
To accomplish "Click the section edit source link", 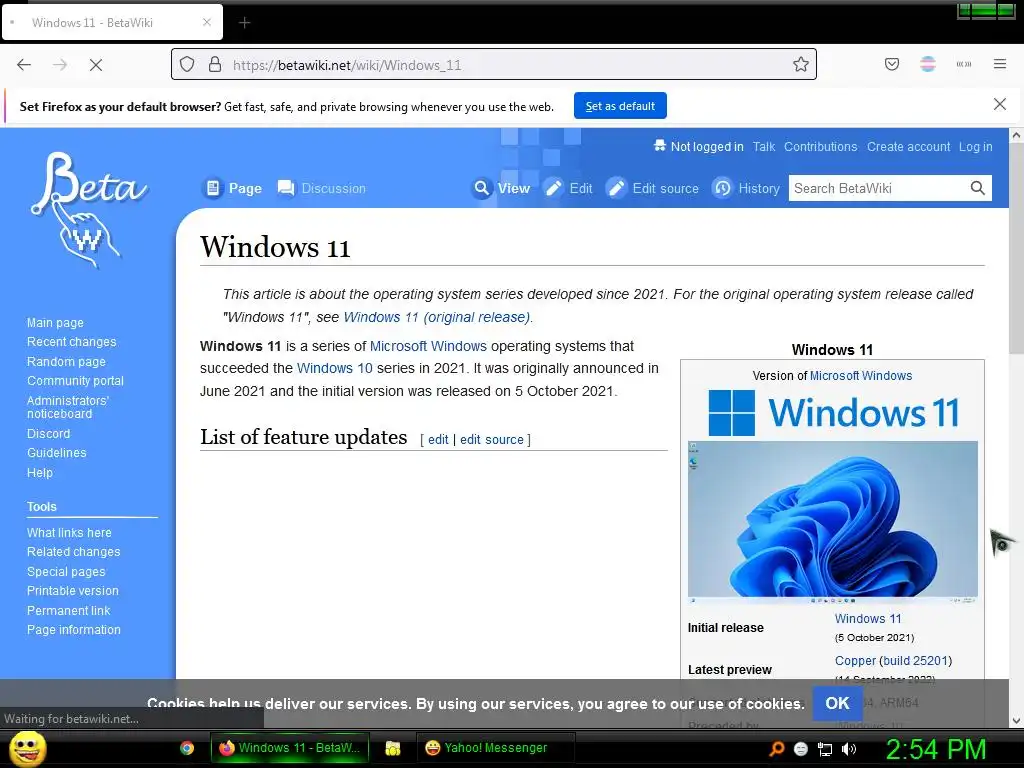I will (x=492, y=440).
